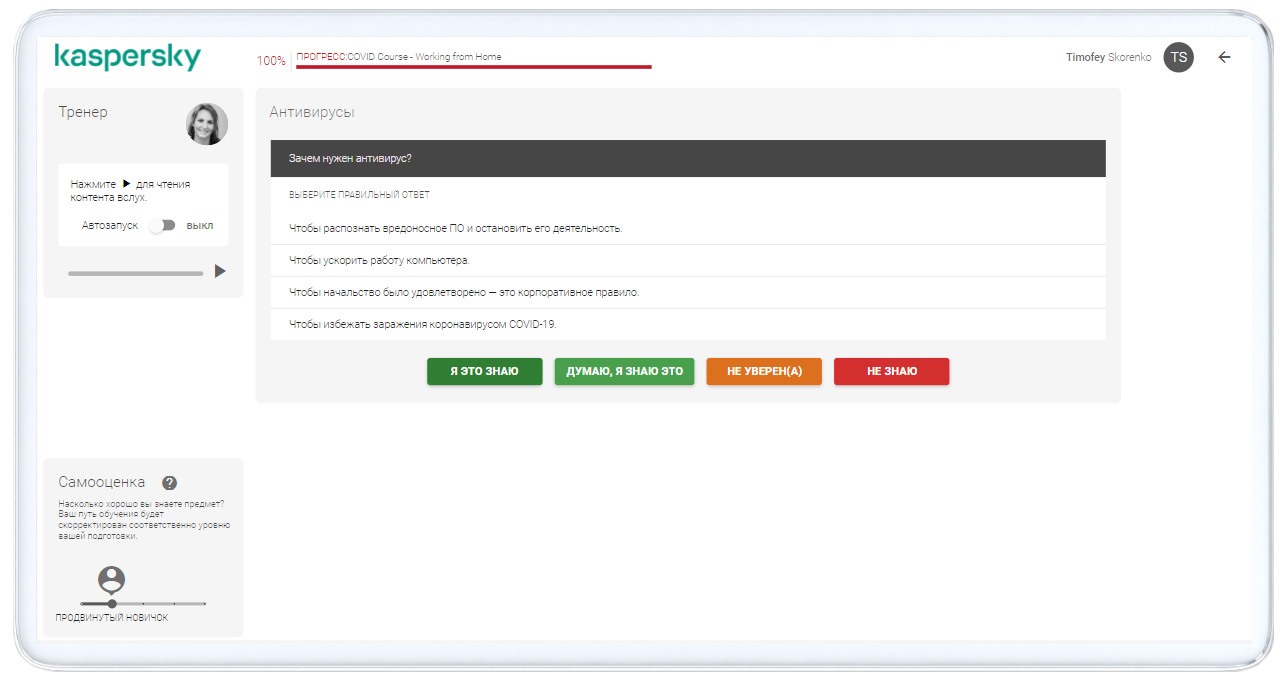Screen dimensions: 1287x682
Task: Click the ДУМАЮ, Я ЗНАЮ ЭТО button
Action: (624, 371)
